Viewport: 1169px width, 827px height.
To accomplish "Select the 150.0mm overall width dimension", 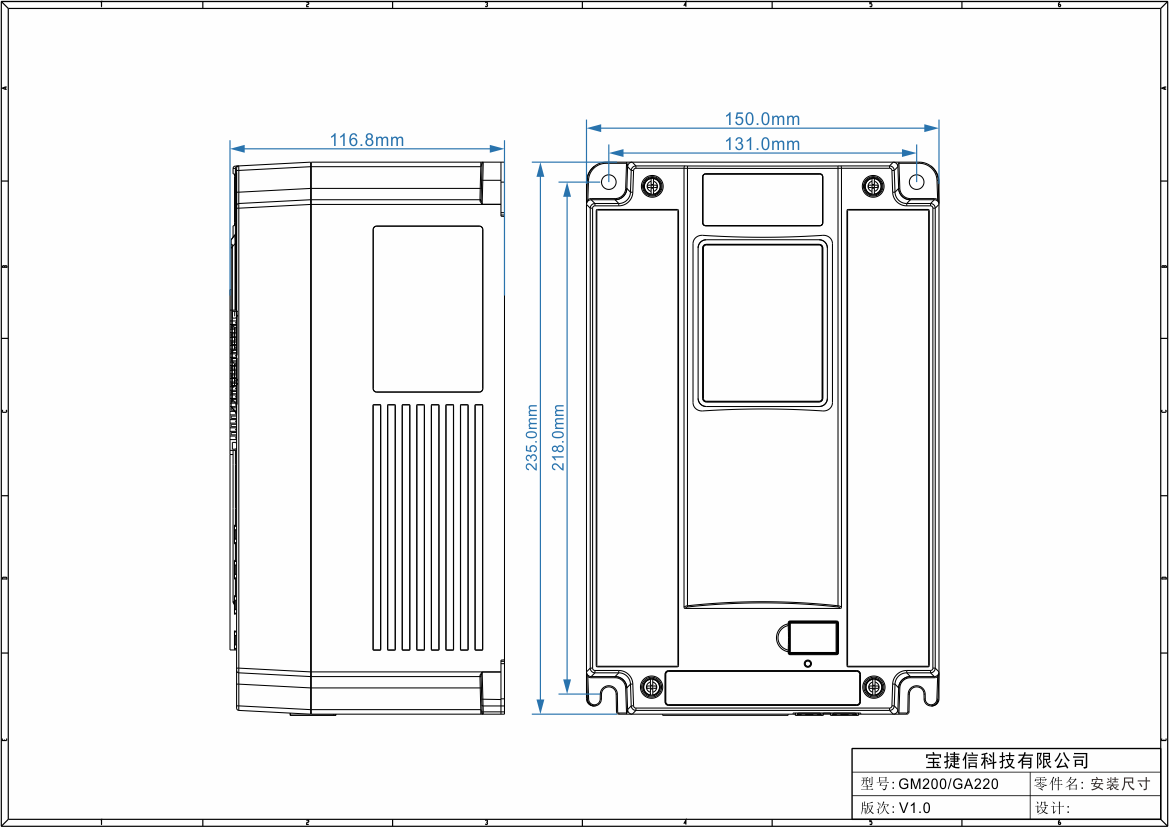I will point(762,119).
